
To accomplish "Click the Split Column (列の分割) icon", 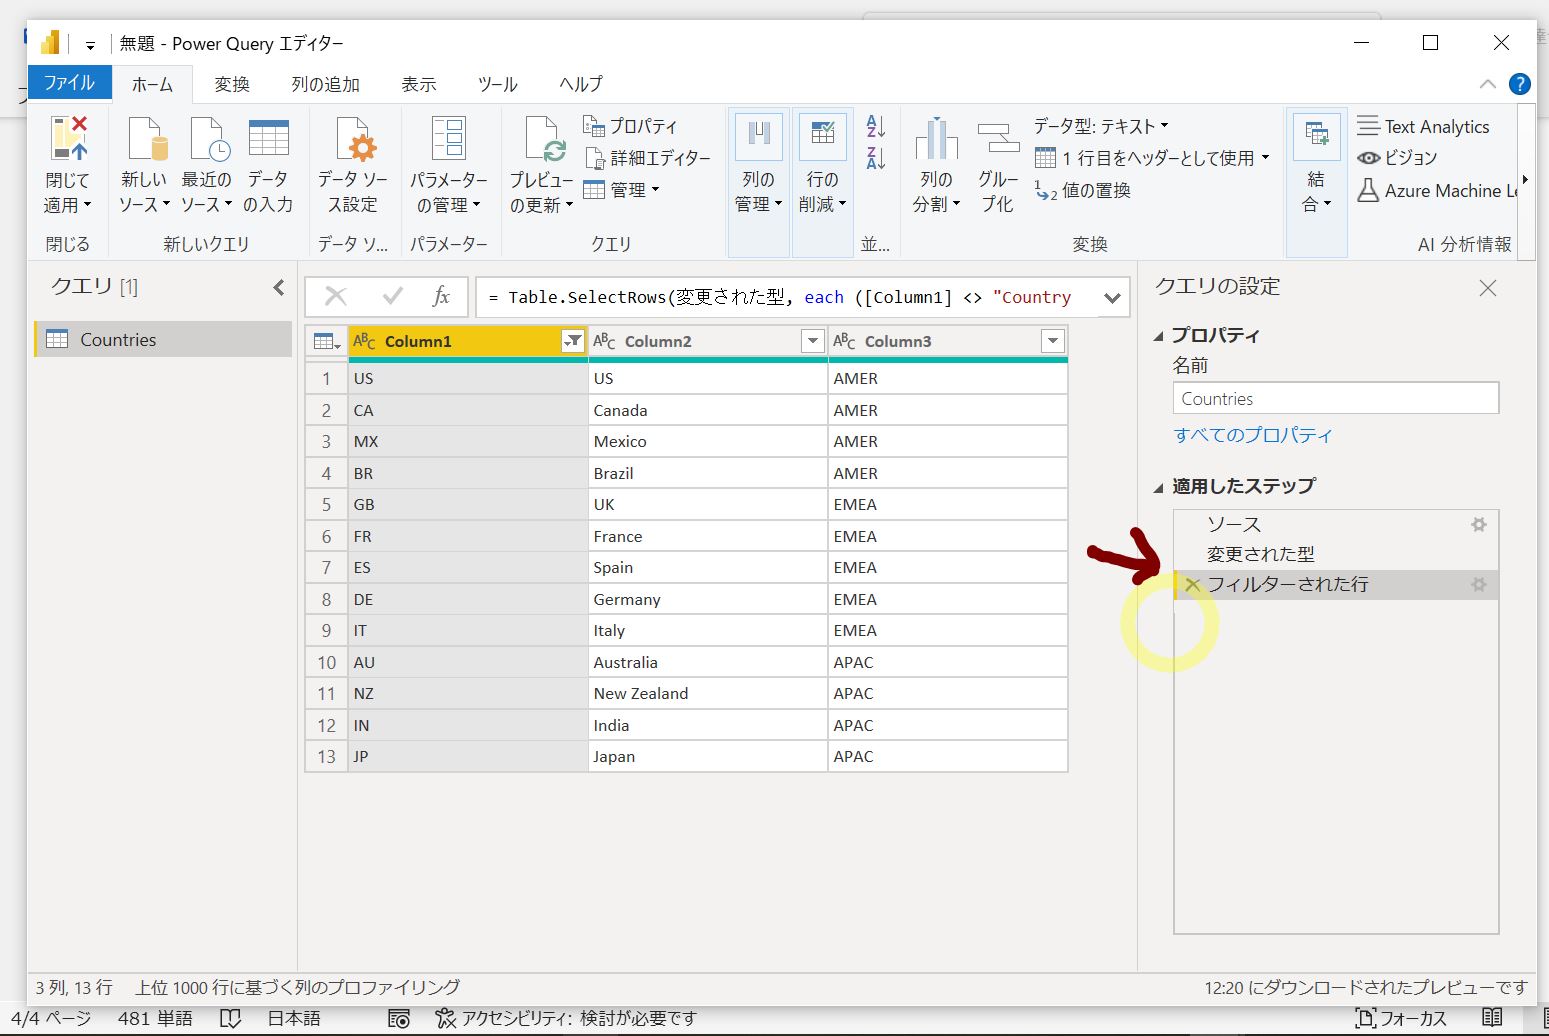I will [x=936, y=138].
